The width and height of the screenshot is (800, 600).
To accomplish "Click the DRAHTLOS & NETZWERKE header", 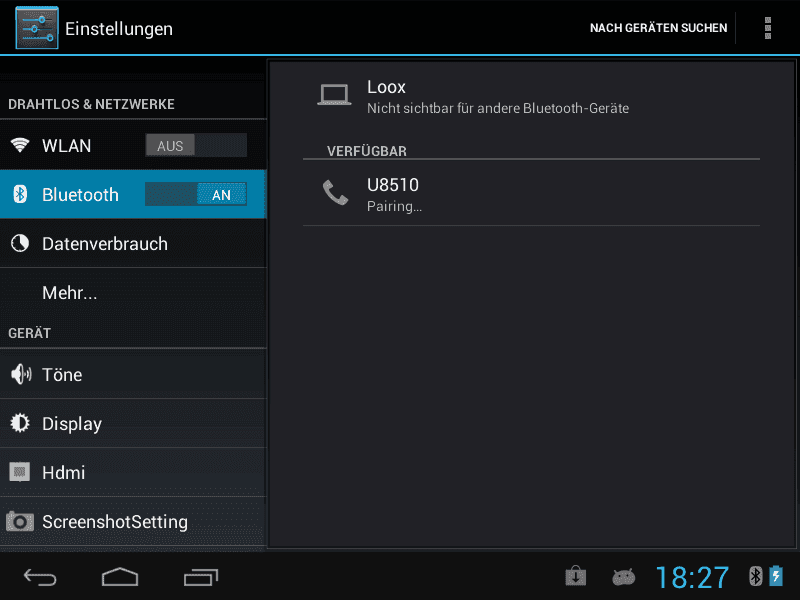I will pyautogui.click(x=91, y=104).
